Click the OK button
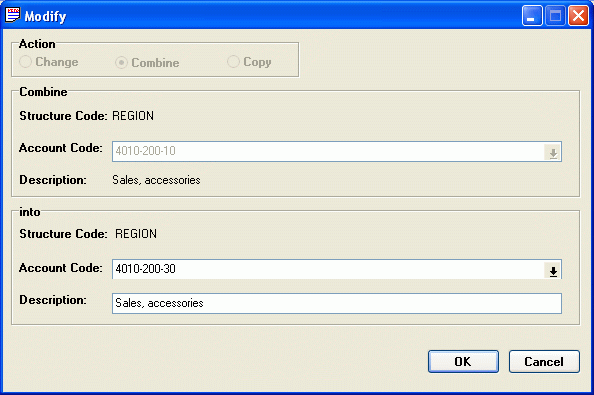This screenshot has height=395, width=594. point(463,361)
